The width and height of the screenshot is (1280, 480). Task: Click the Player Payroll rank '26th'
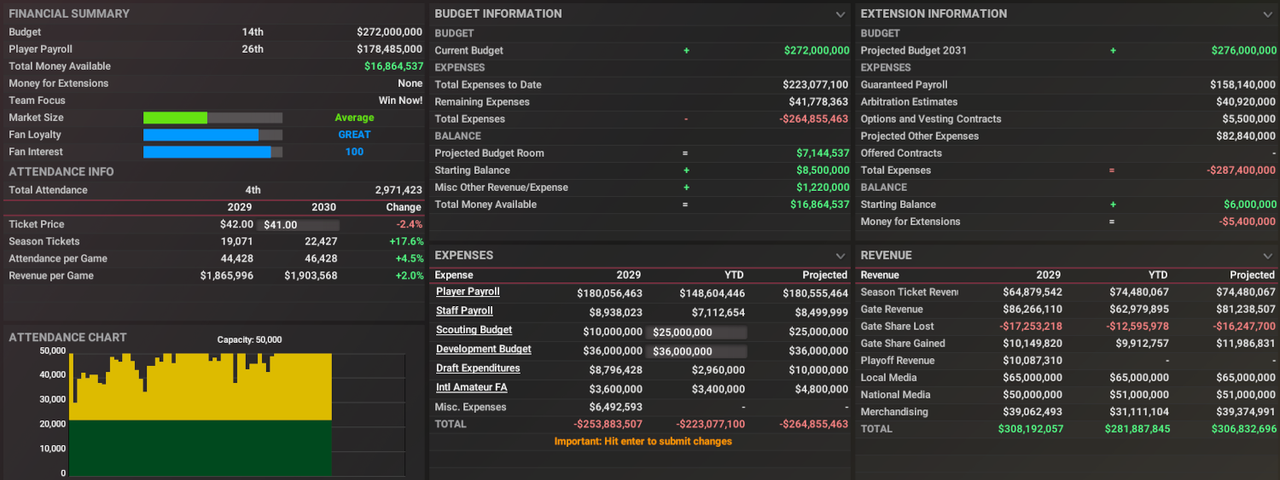click(252, 49)
